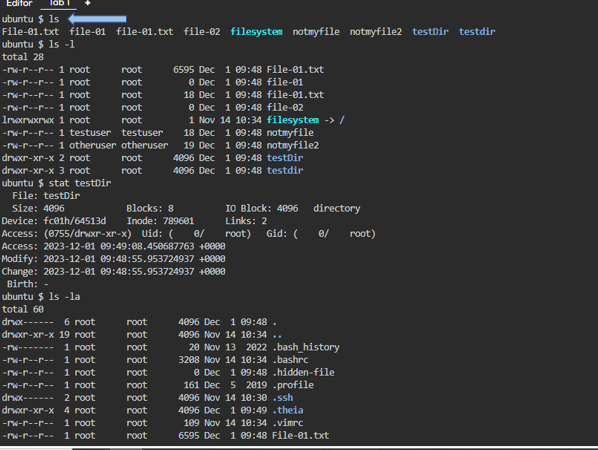This screenshot has height=450, width=598.
Task: Select year '2022' in the .bash_history row
Action: (x=256, y=347)
